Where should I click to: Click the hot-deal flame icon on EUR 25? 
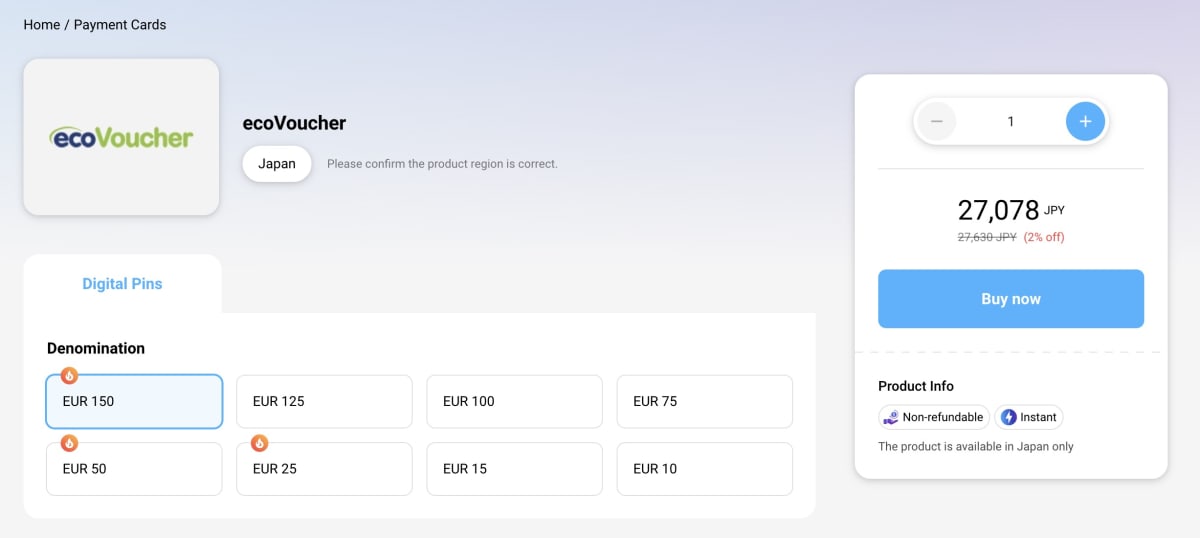(259, 443)
